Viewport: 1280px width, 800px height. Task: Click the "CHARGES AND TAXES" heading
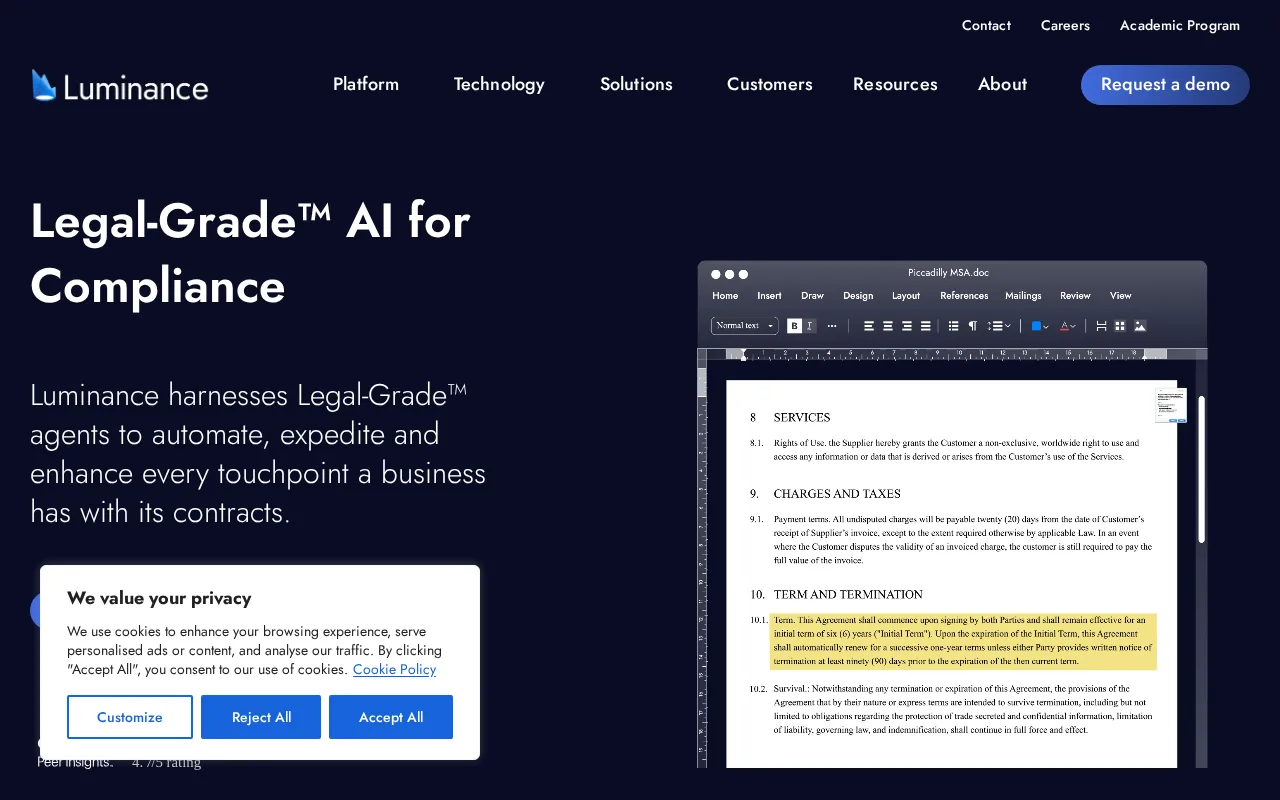(837, 494)
